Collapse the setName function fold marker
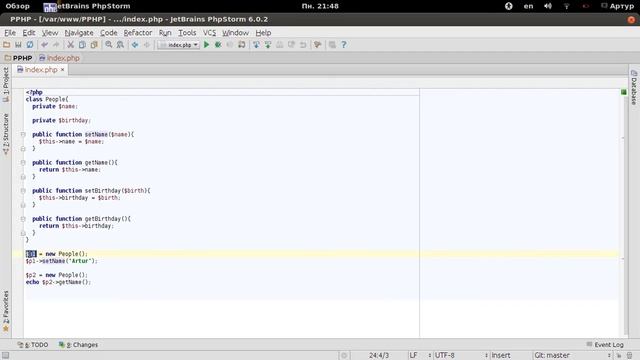Screen dimensions: 640x360 23,134
